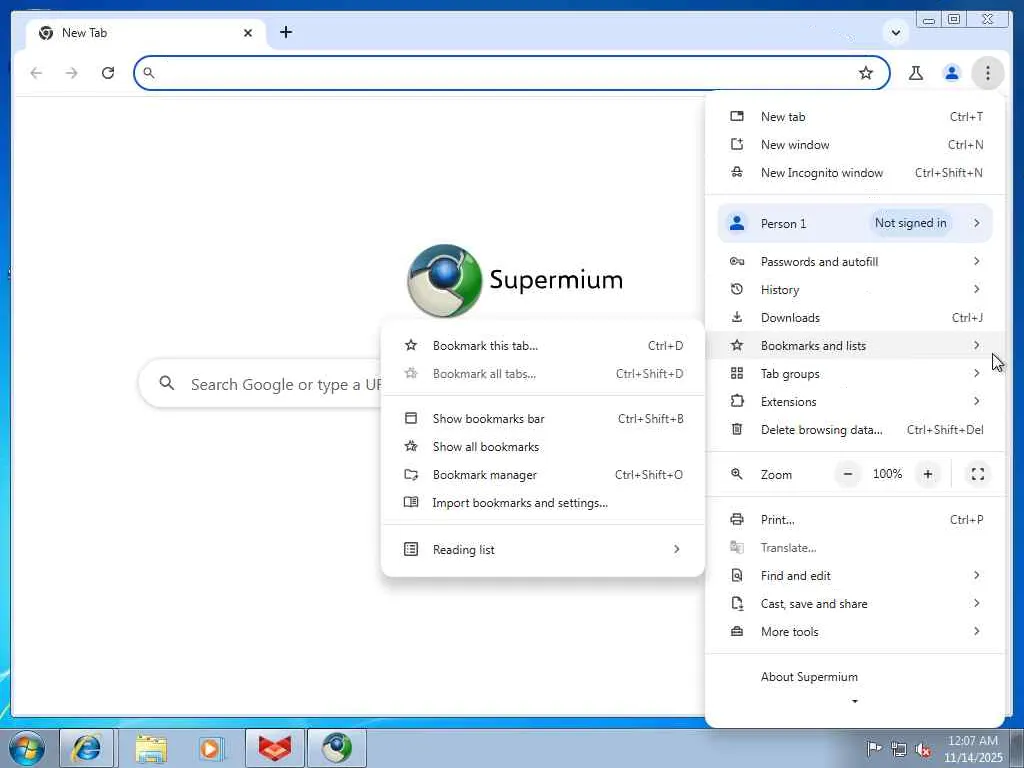This screenshot has width=1024, height=768.
Task: Open Windows Media Player taskbar icon
Action: coord(210,748)
